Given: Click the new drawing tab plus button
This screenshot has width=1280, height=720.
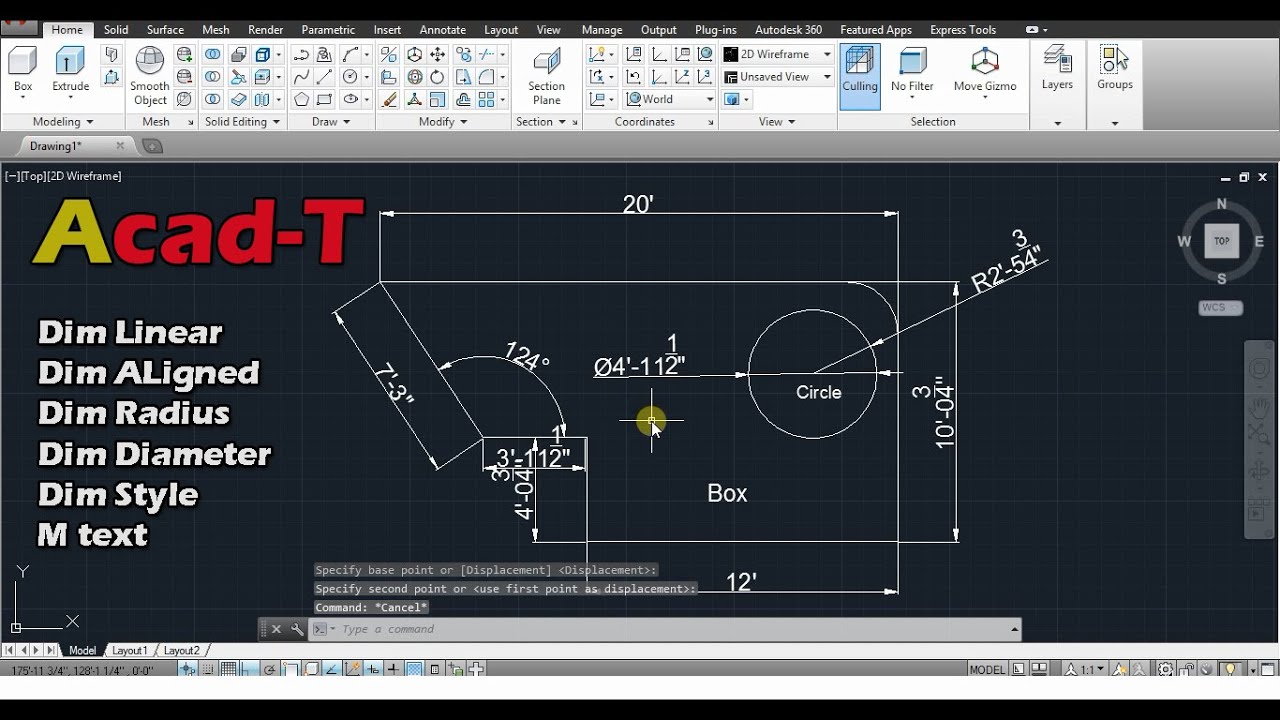Looking at the screenshot, I should click(152, 146).
